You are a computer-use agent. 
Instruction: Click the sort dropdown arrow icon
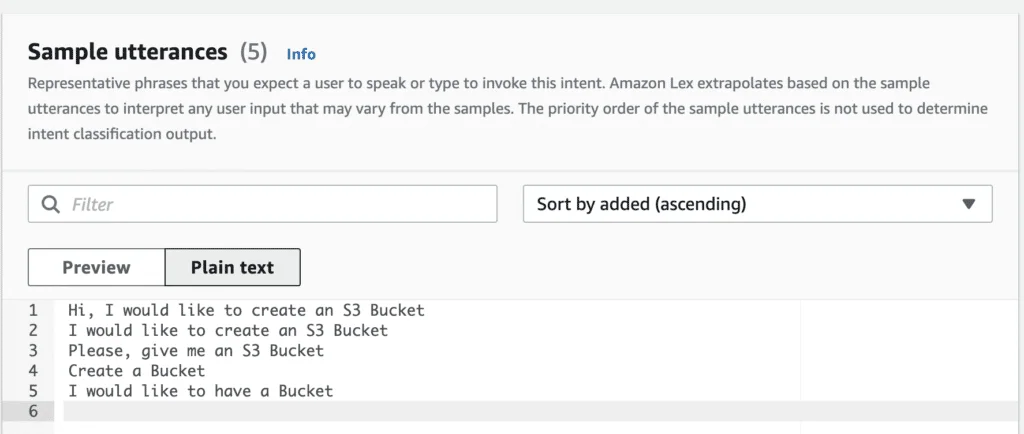tap(968, 204)
